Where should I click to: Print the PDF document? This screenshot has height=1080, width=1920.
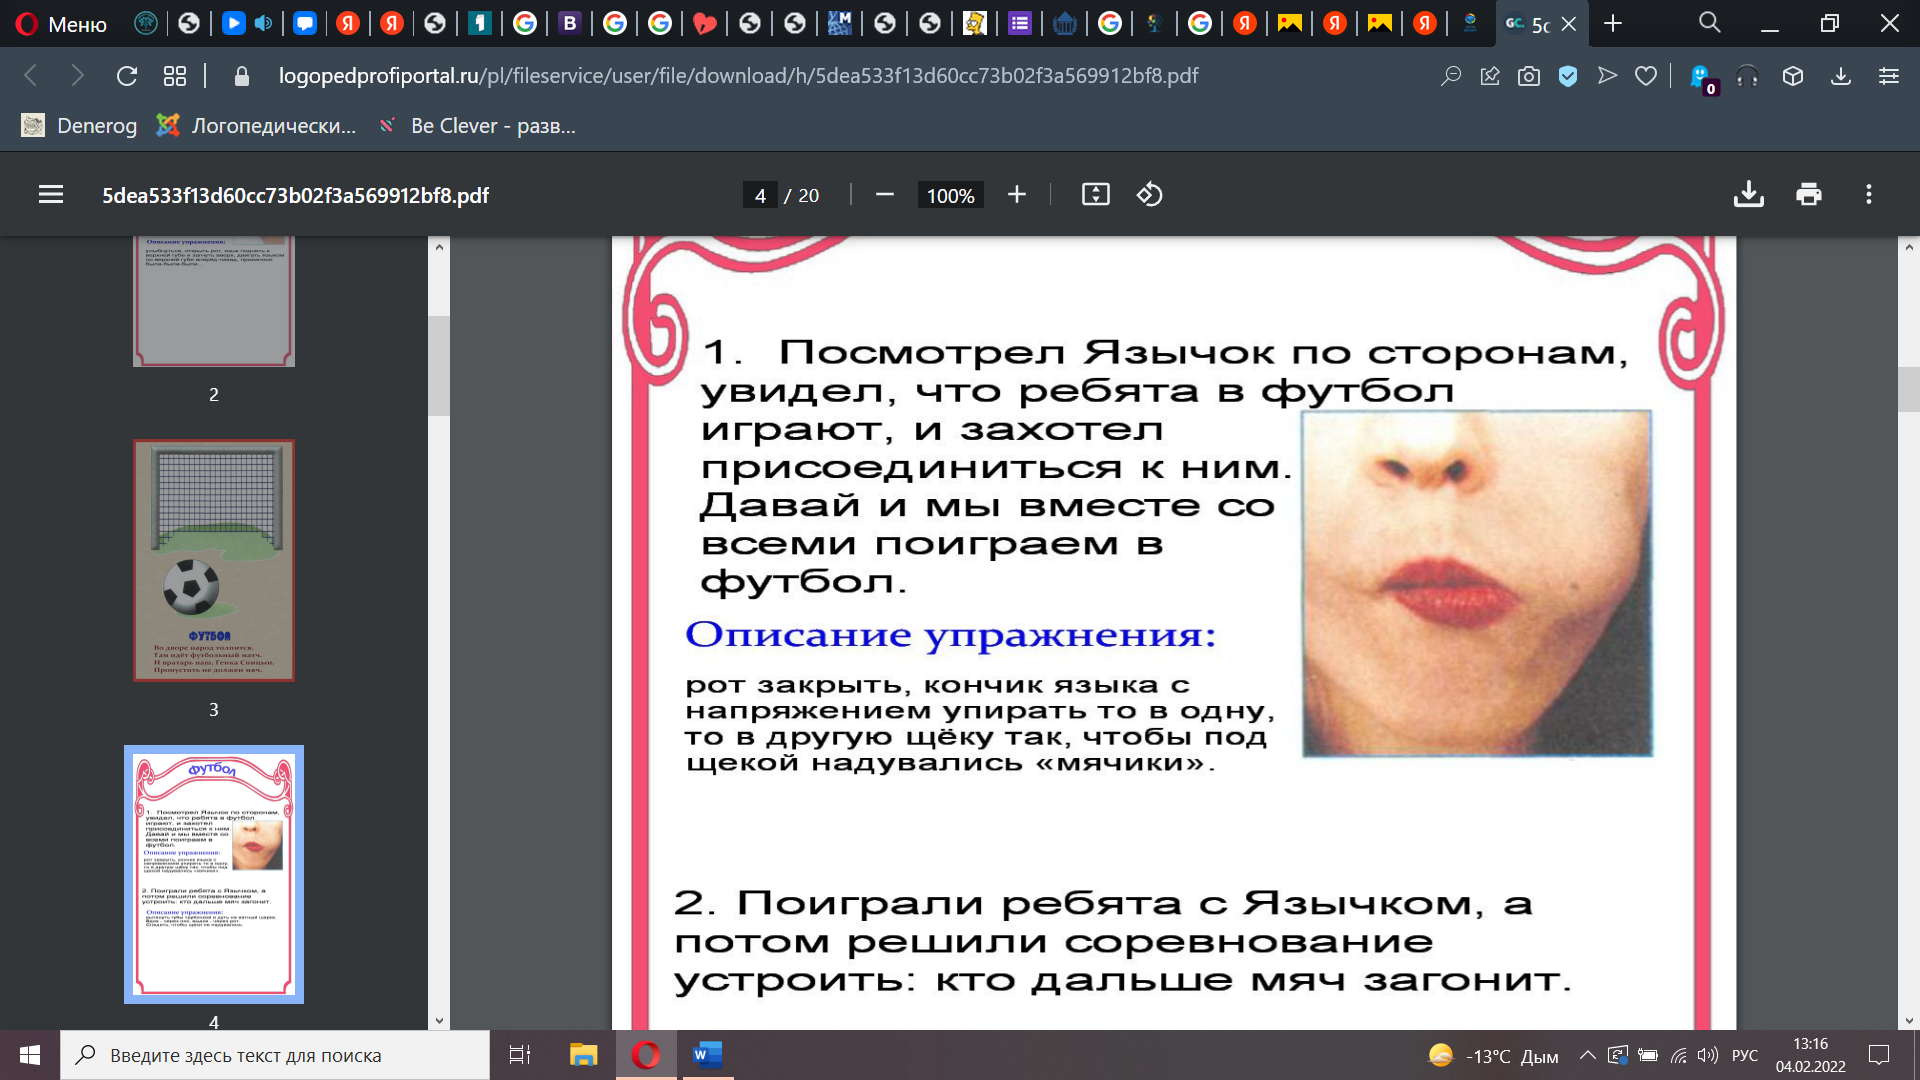(1808, 195)
